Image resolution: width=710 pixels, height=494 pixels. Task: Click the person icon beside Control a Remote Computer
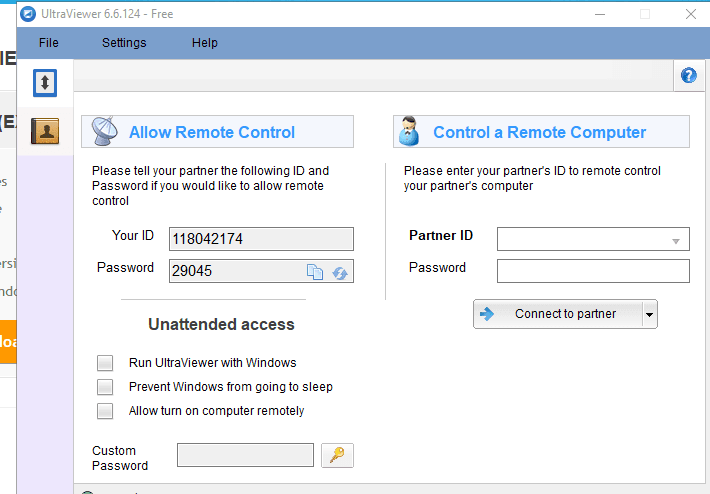(x=409, y=132)
